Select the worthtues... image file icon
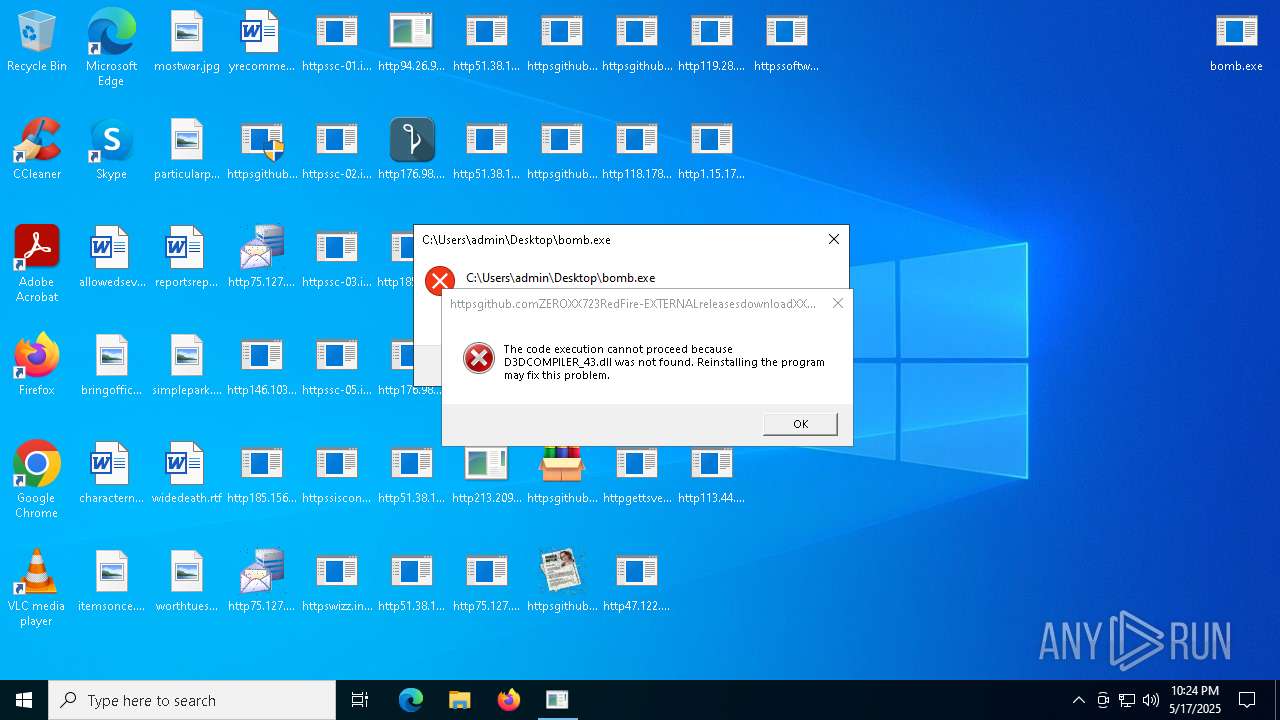Viewport: 1280px width, 720px height. [x=187, y=582]
